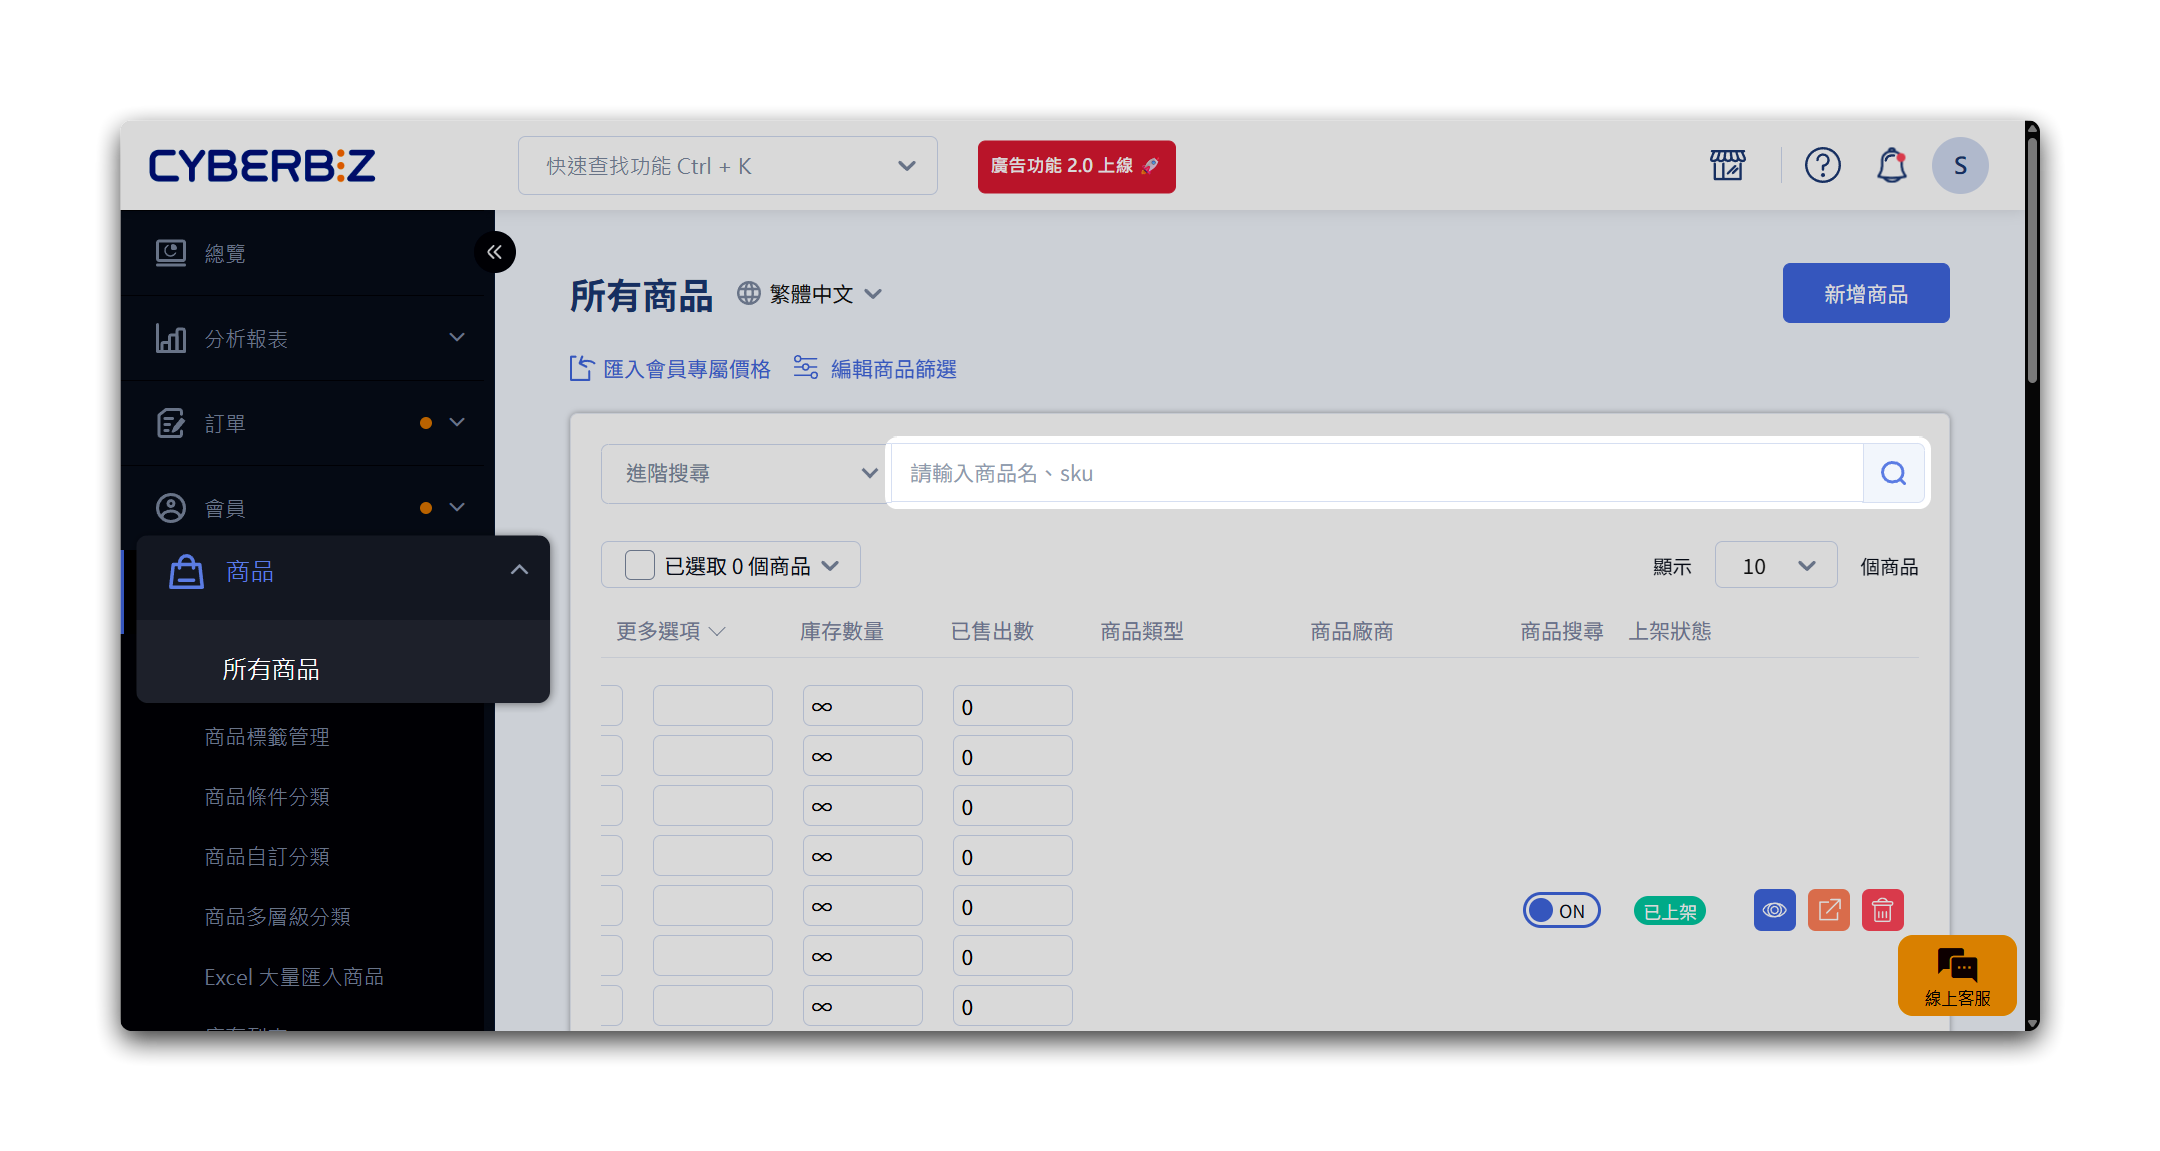Click the help question mark icon
This screenshot has height=1151, width=2160.
point(1822,165)
